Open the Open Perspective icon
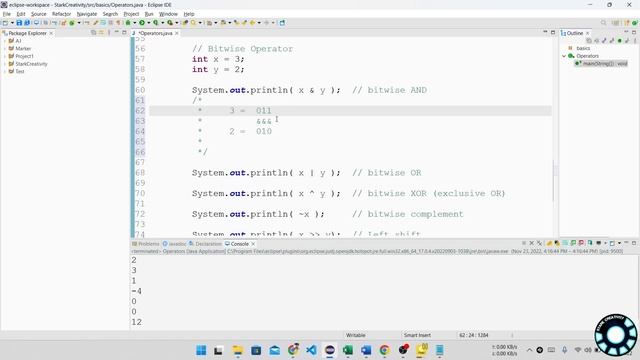Image resolution: width=640 pixels, height=360 pixels. click(616, 23)
